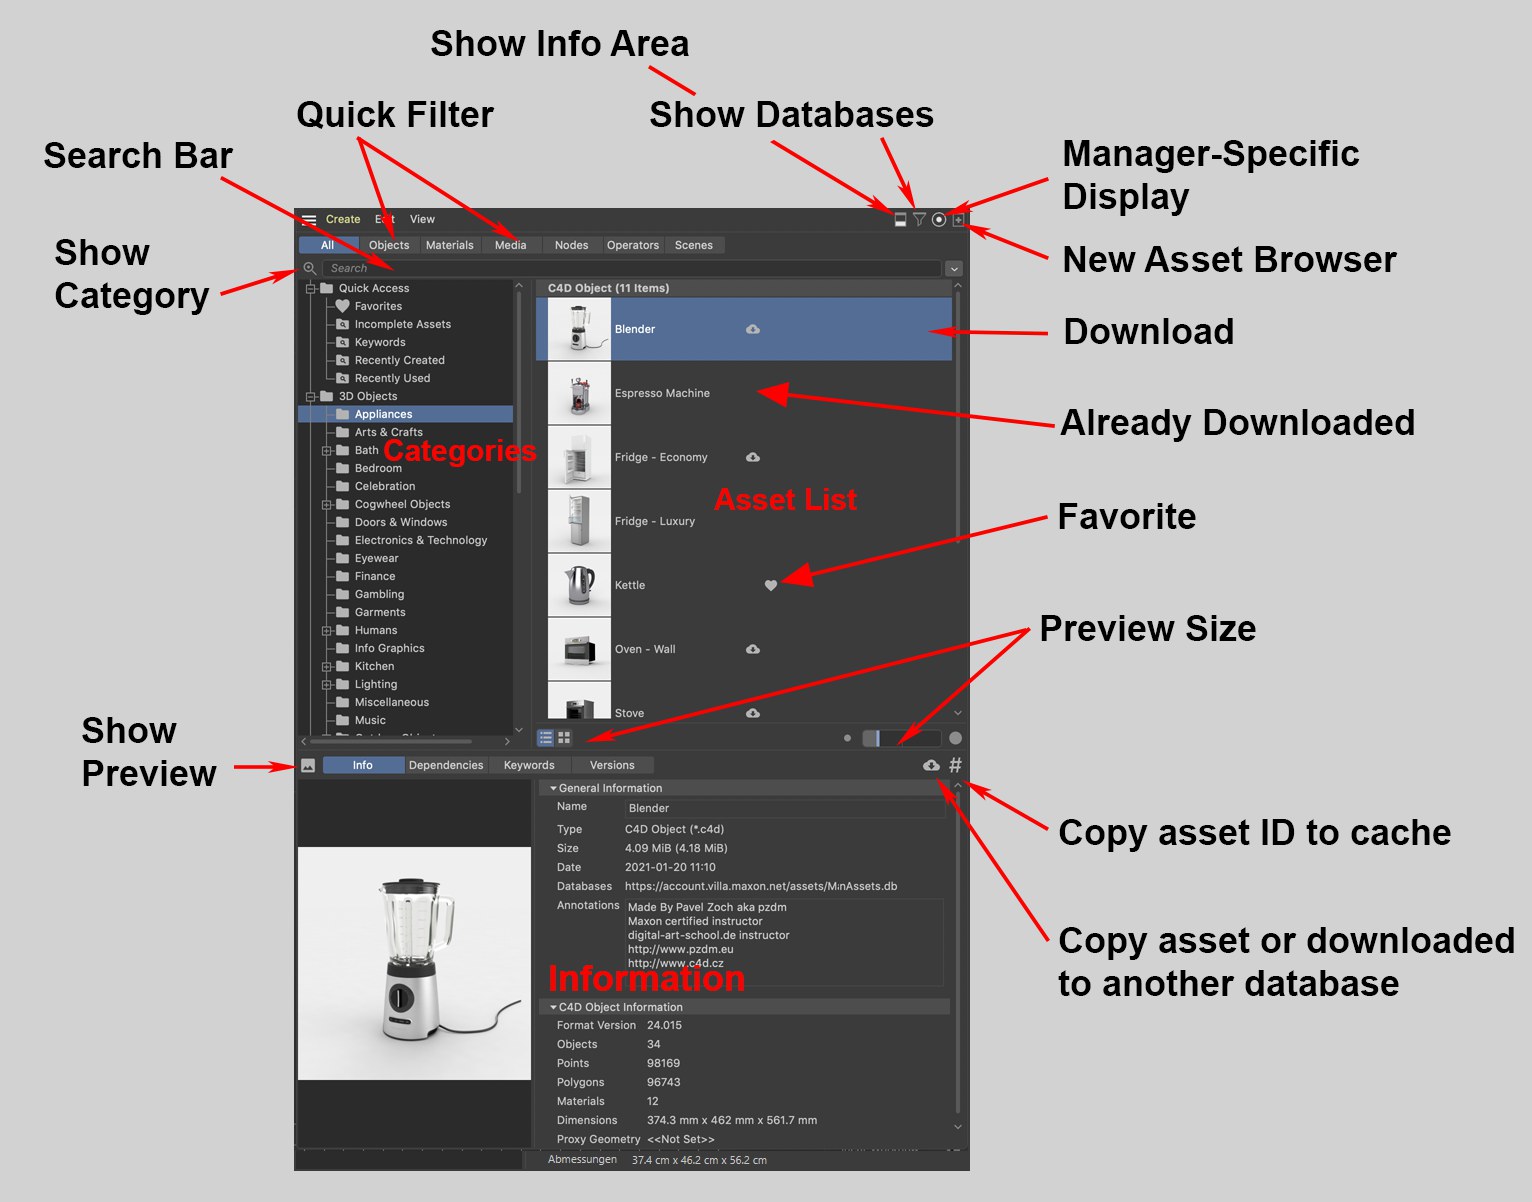Adjust the preview size slider
Image resolution: width=1532 pixels, height=1202 pixels.
901,738
